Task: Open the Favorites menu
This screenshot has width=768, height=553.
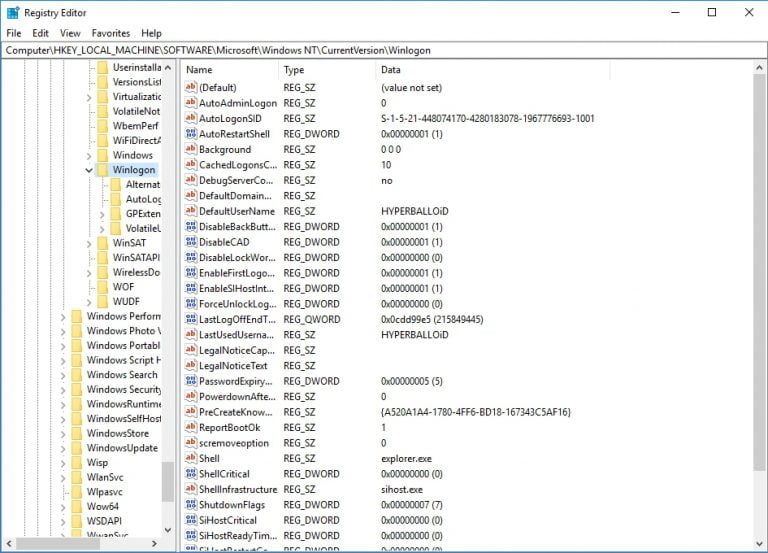Action: (111, 33)
